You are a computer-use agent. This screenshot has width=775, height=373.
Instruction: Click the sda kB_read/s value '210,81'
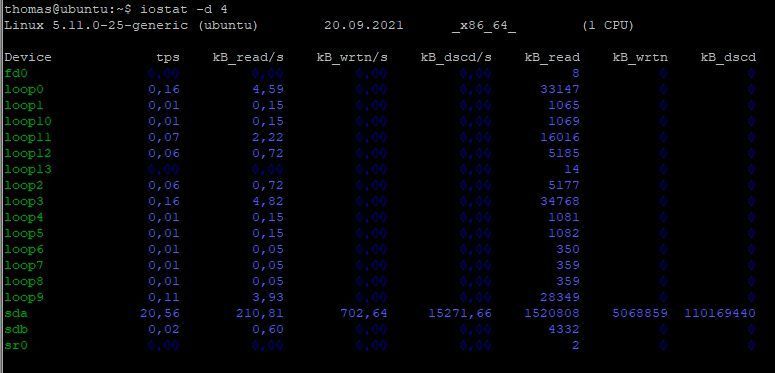pos(260,314)
